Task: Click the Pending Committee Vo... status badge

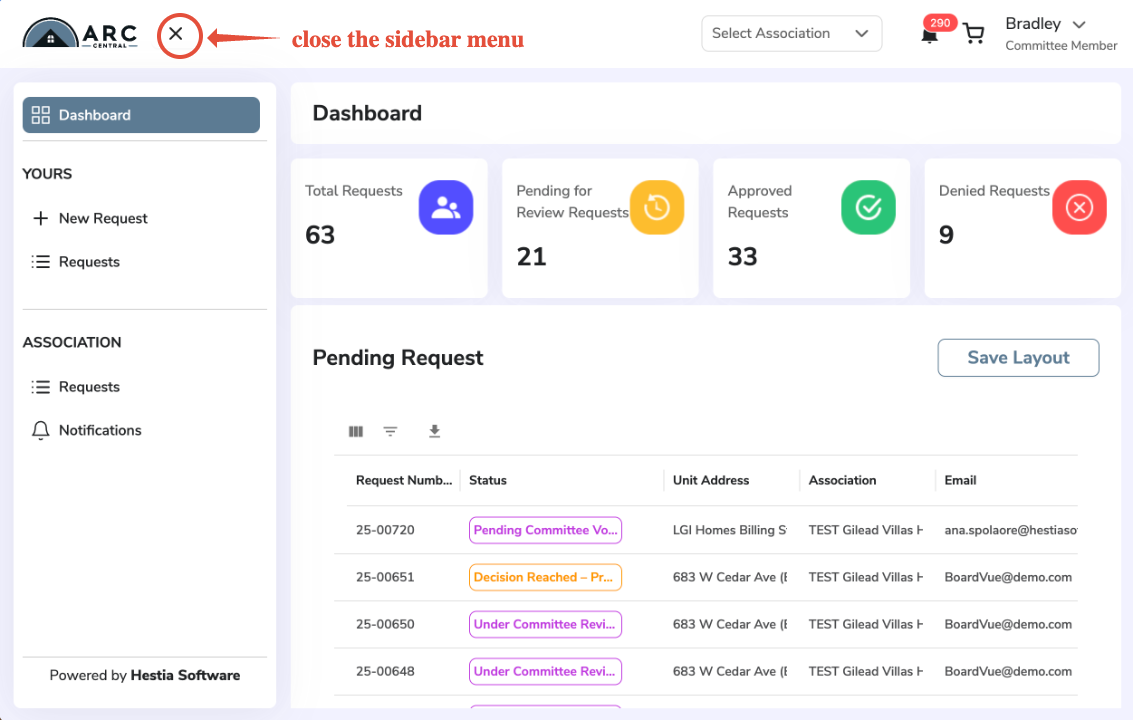Action: [x=546, y=530]
